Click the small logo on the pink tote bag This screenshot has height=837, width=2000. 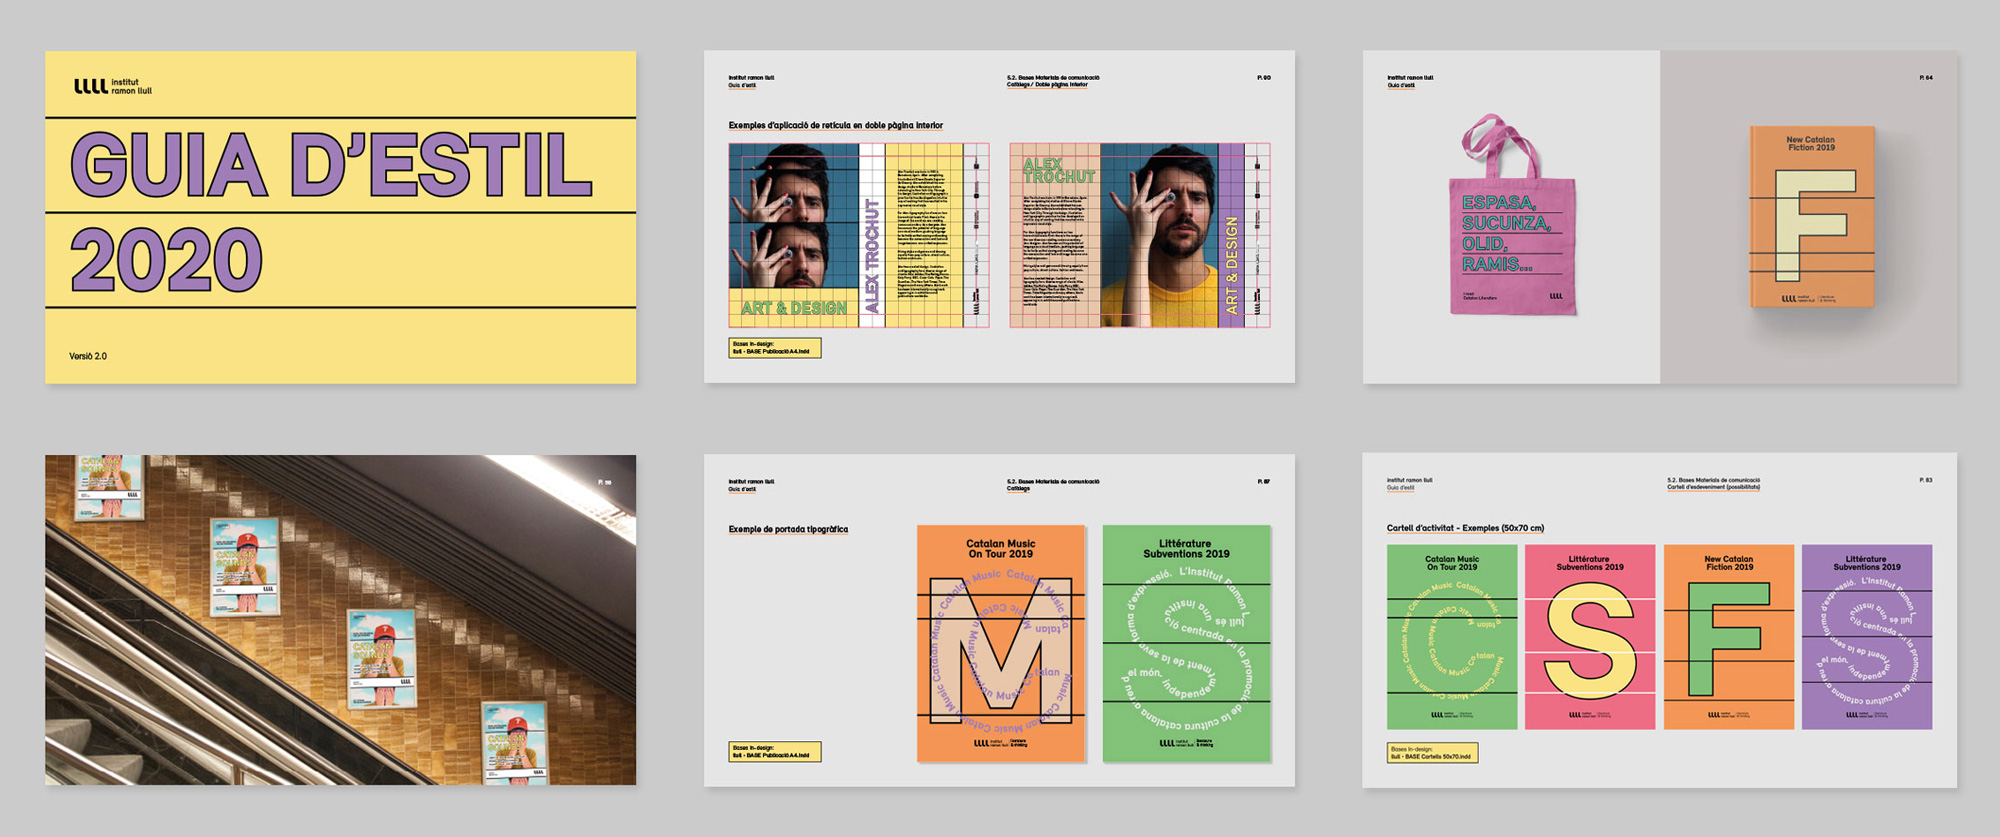click(1555, 296)
